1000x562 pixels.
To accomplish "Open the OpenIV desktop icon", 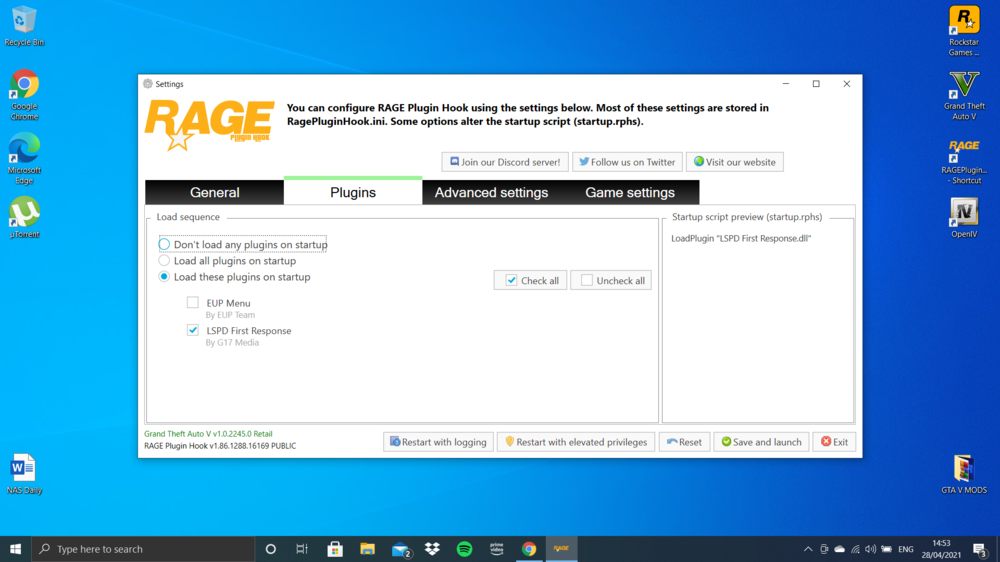I will coord(964,218).
